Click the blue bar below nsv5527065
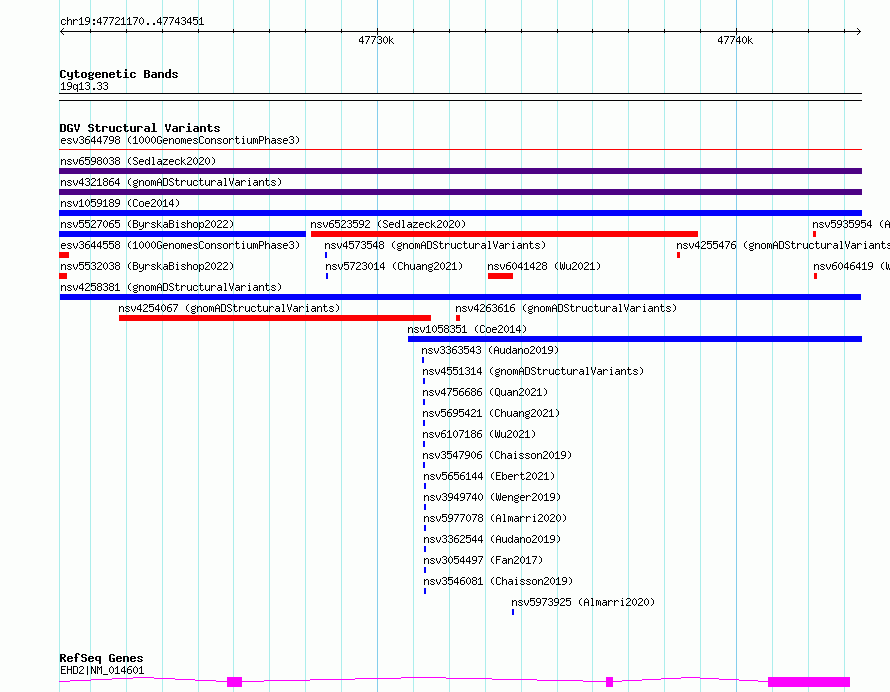This screenshot has width=890, height=692. 183,234
